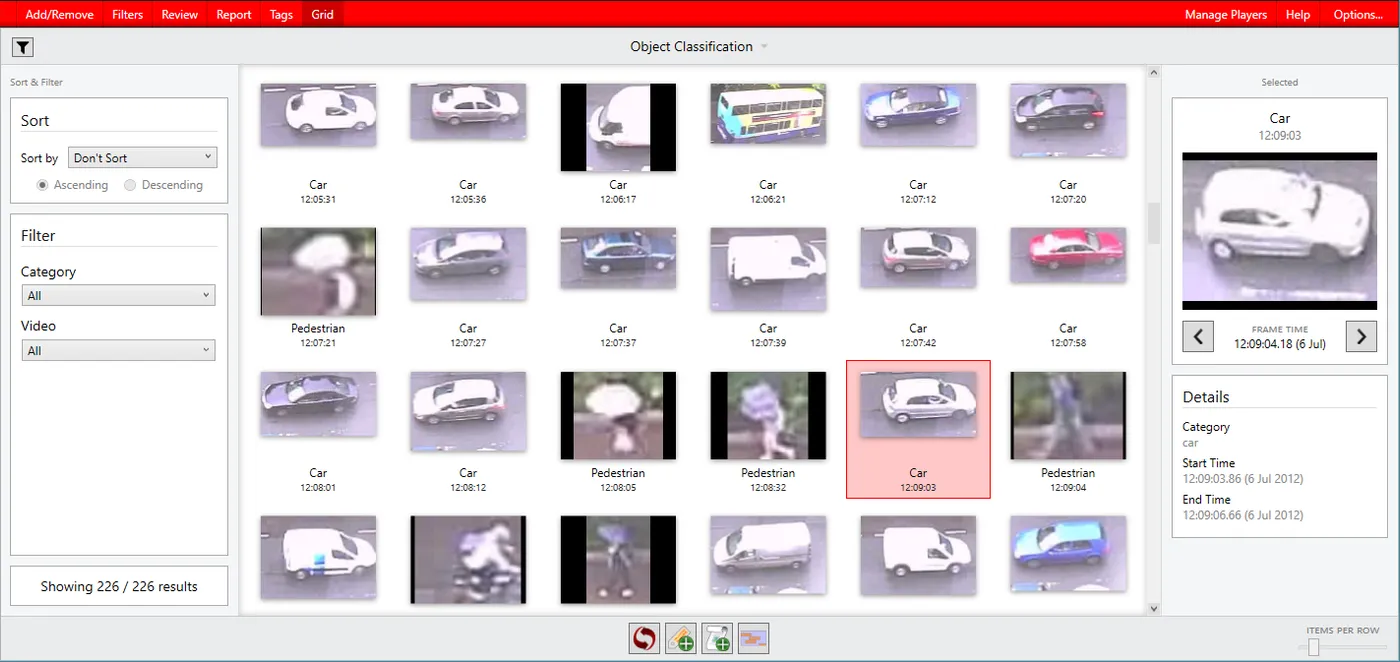Select the Car thumbnail at 12:06:17
The image size is (1400, 662).
pyautogui.click(x=618, y=127)
